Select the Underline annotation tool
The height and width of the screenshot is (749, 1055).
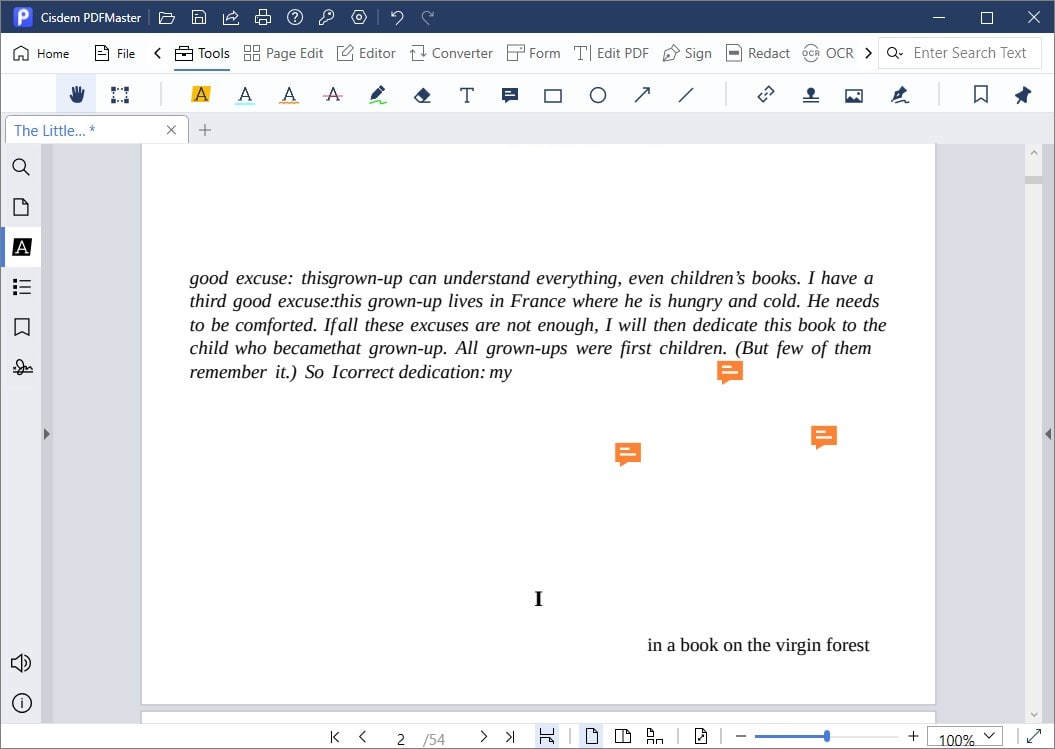pos(245,95)
